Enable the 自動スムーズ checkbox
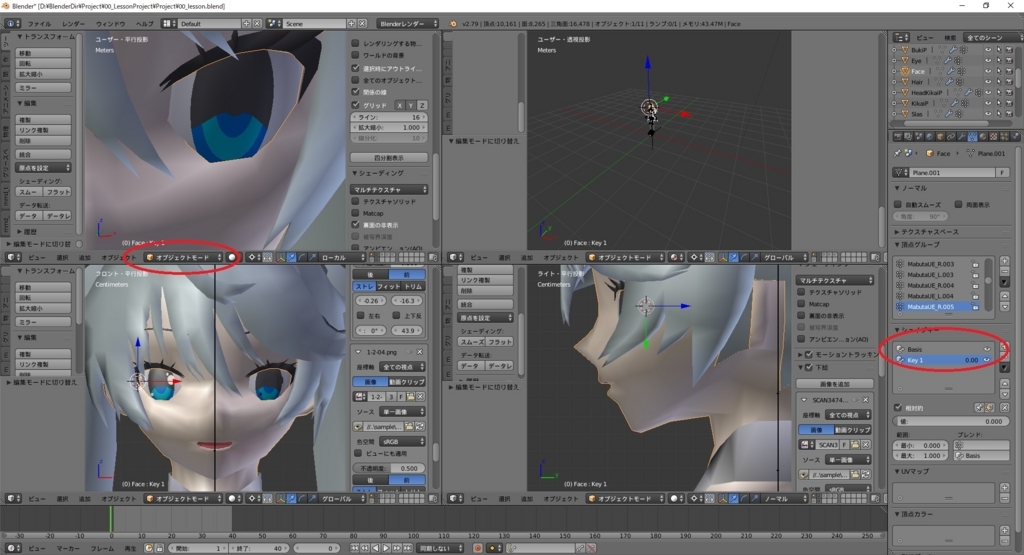Viewport: 1024px width, 555px height. pyautogui.click(x=898, y=204)
